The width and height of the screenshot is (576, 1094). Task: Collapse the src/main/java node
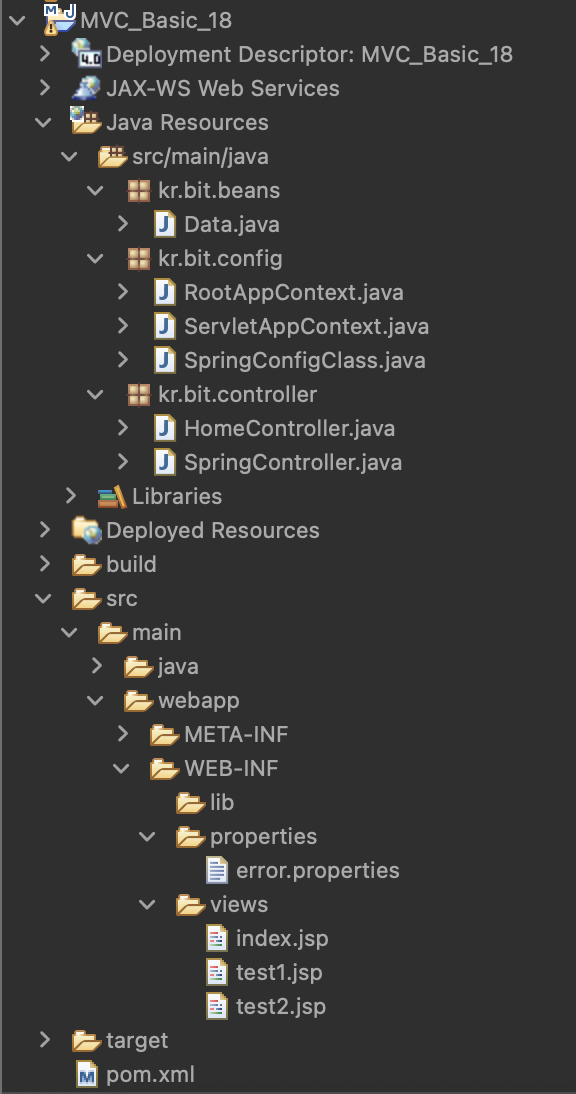(69, 156)
